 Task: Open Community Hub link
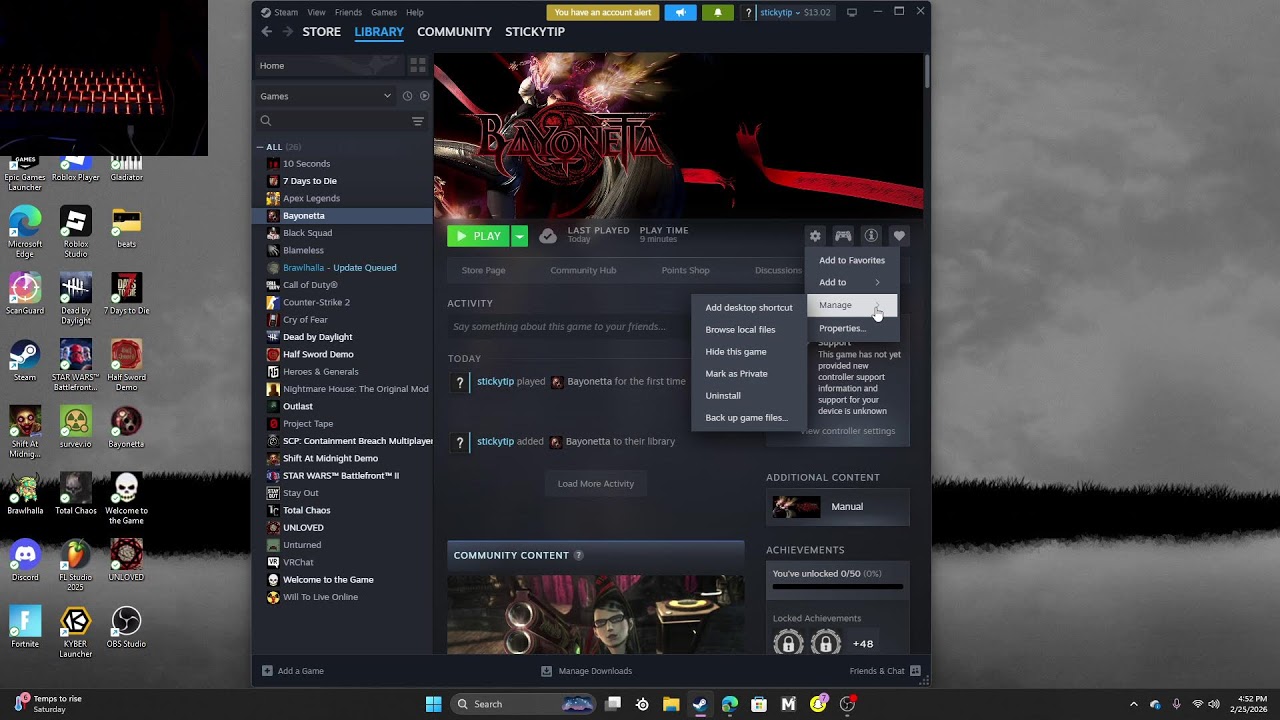pos(583,270)
